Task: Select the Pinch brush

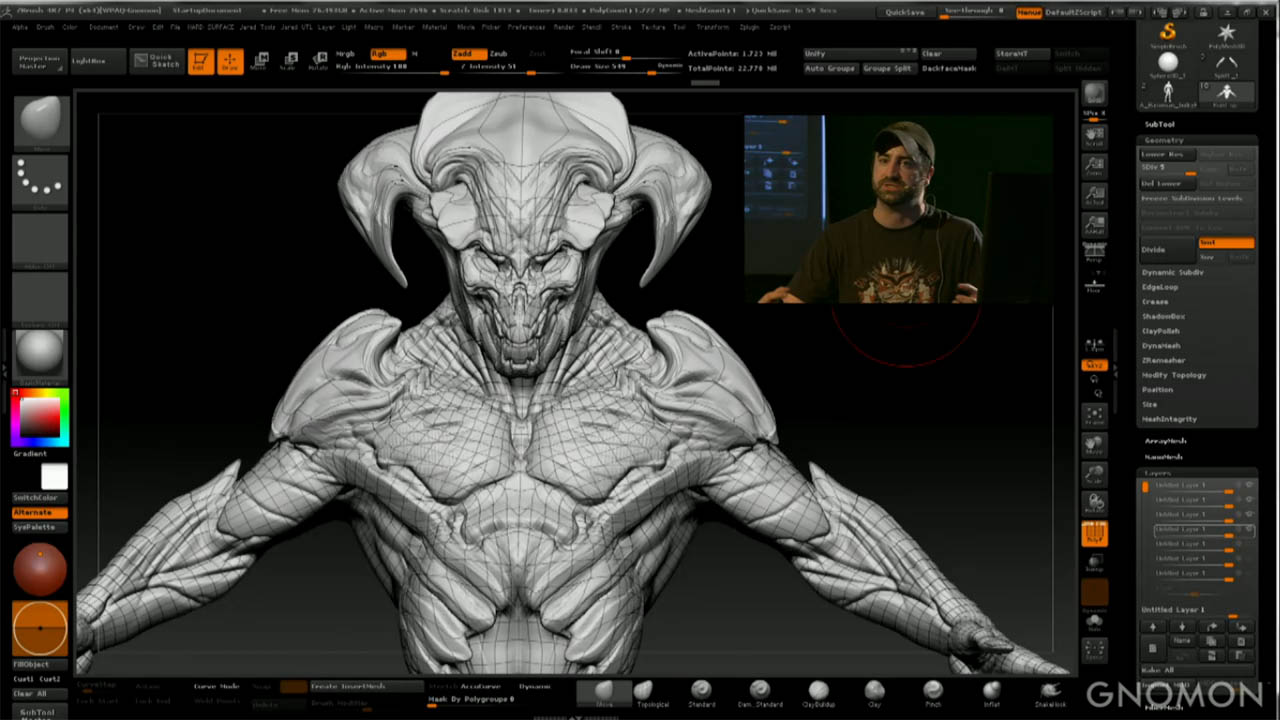Action: pos(933,693)
